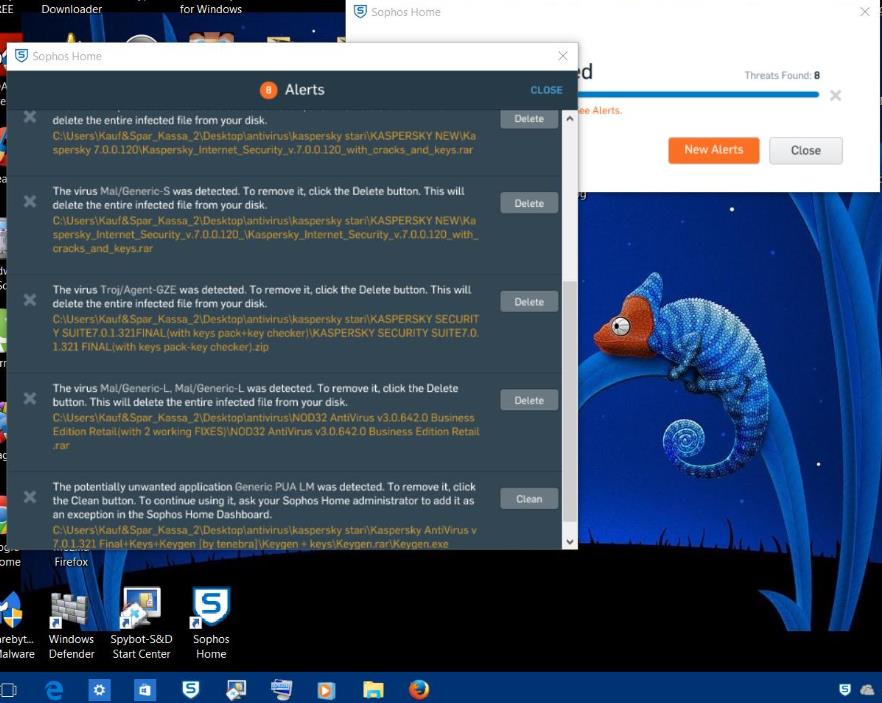Image resolution: width=882 pixels, height=703 pixels.
Task: Click the Troj/Agent-GZE file path text
Action: click(x=266, y=333)
